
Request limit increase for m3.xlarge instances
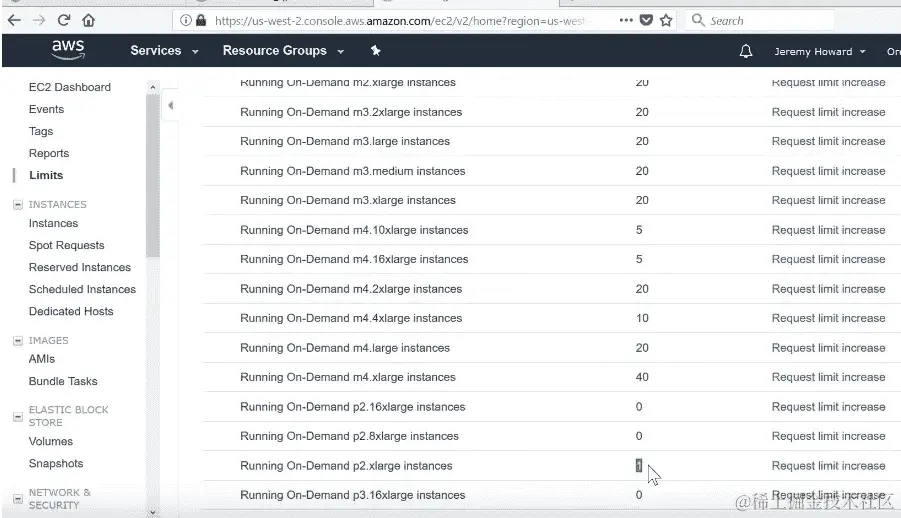(828, 201)
